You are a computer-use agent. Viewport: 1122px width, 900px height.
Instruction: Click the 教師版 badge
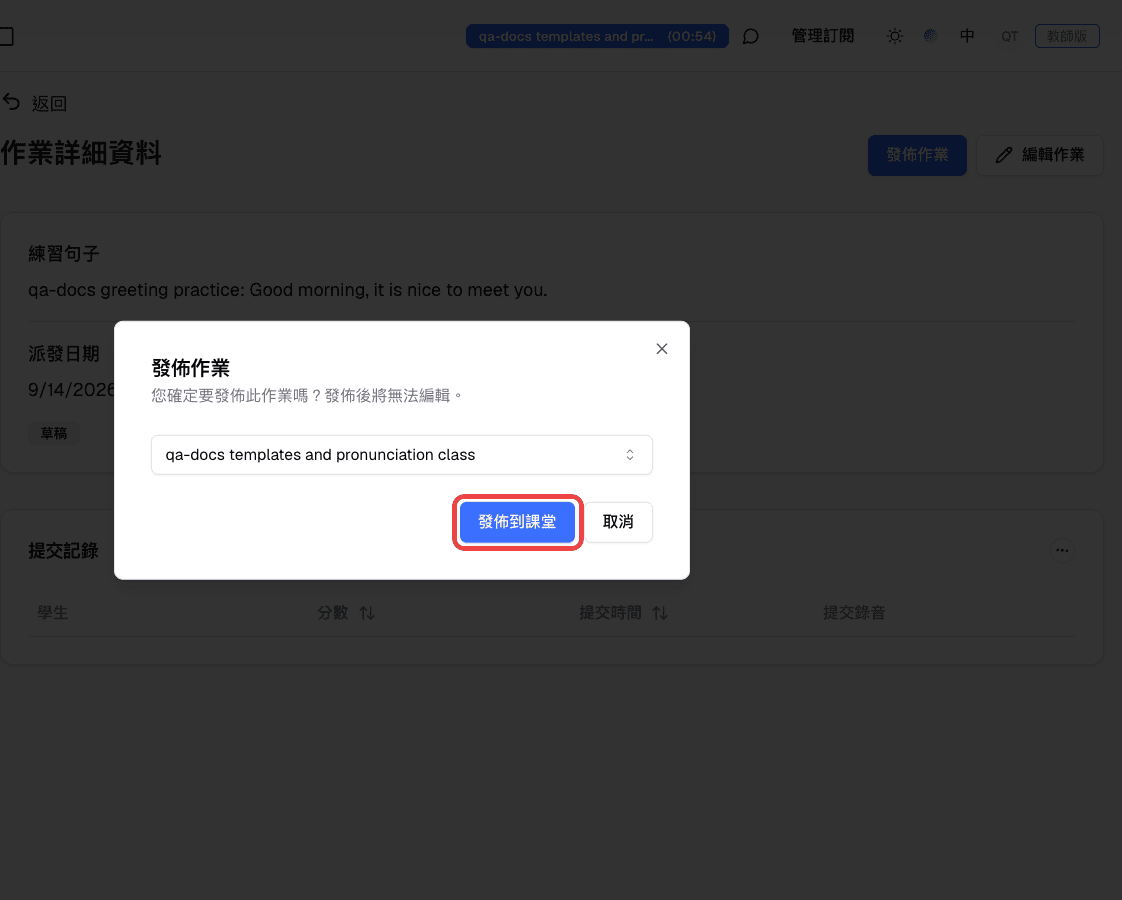click(x=1067, y=36)
